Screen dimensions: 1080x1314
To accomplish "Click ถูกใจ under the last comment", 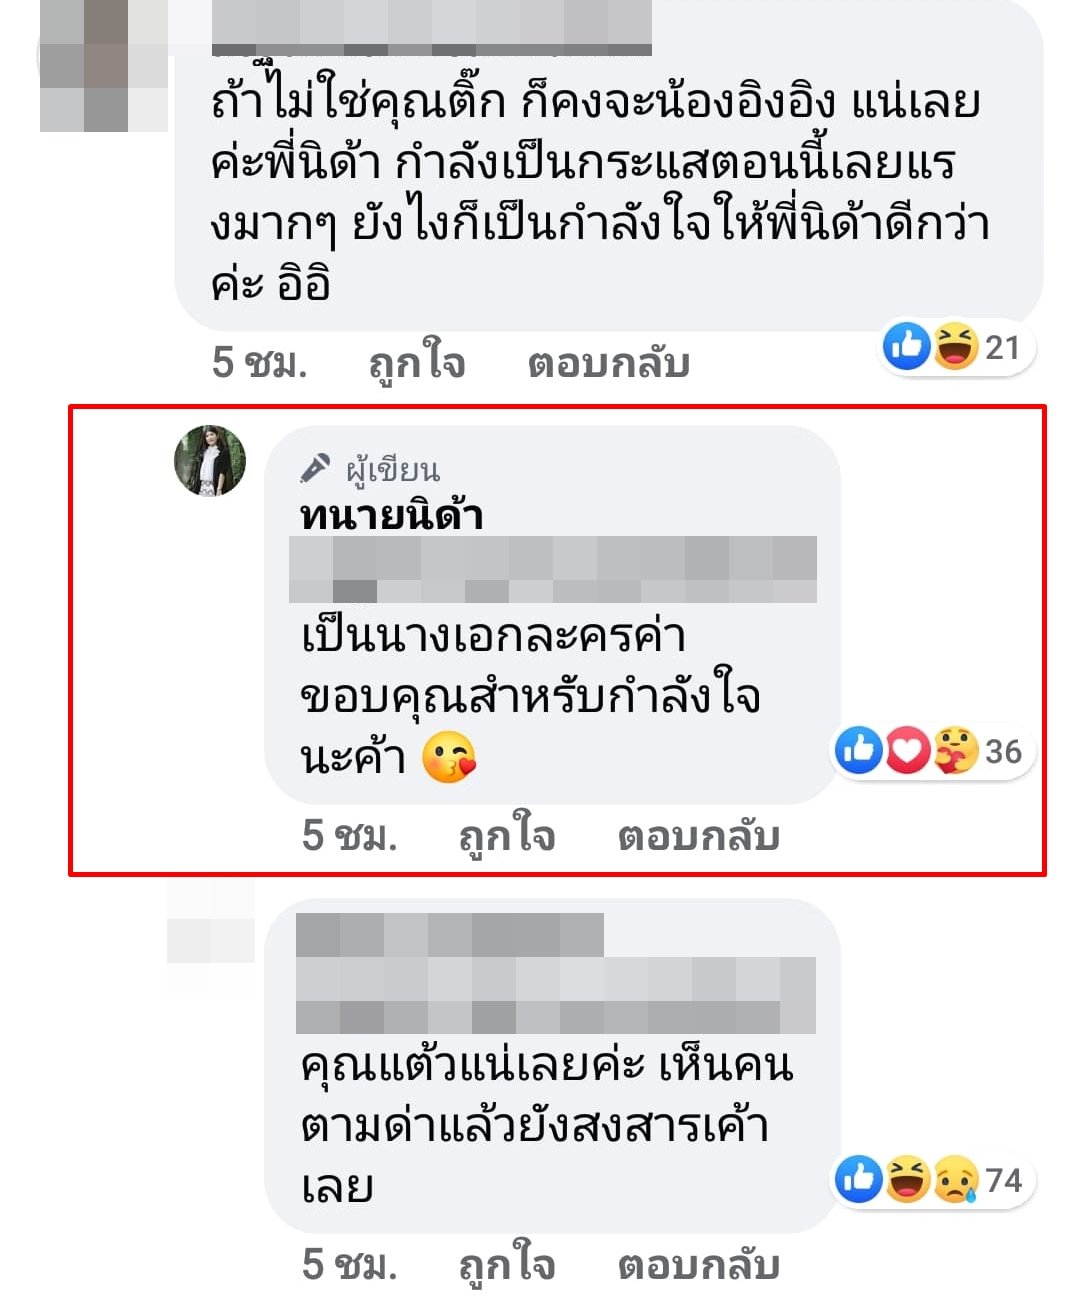I will [x=507, y=1264].
